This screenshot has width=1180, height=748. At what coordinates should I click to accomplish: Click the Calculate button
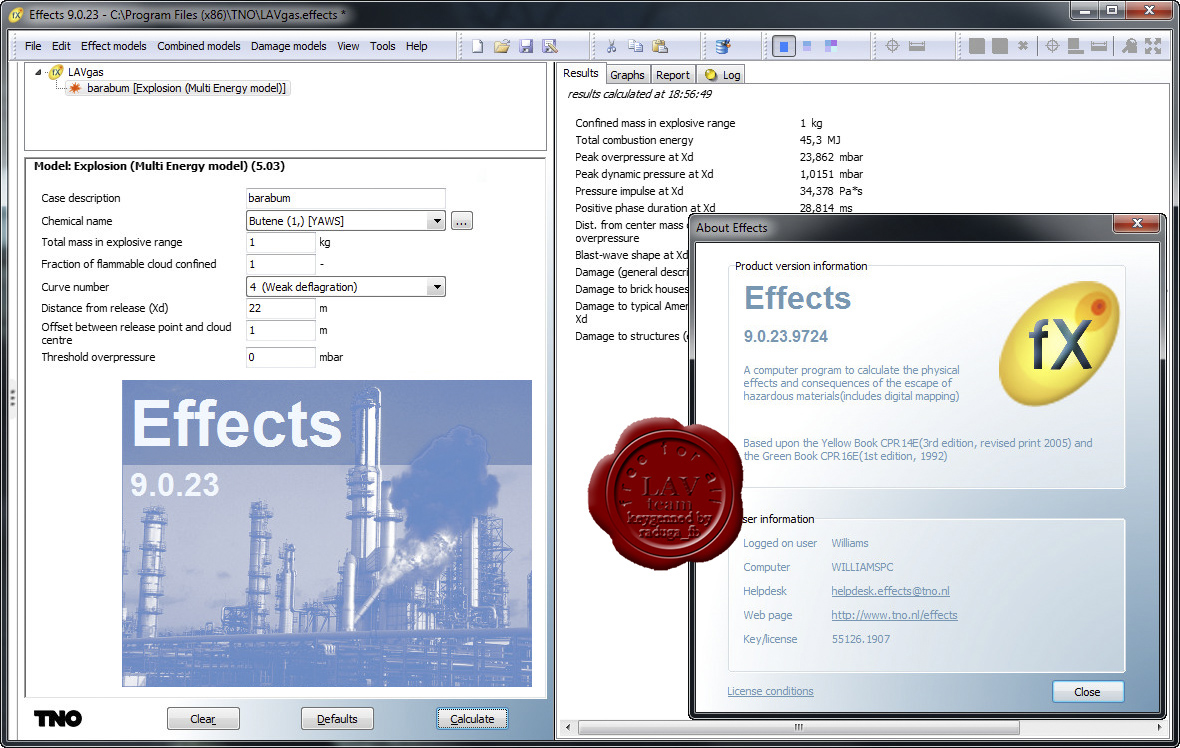click(472, 719)
